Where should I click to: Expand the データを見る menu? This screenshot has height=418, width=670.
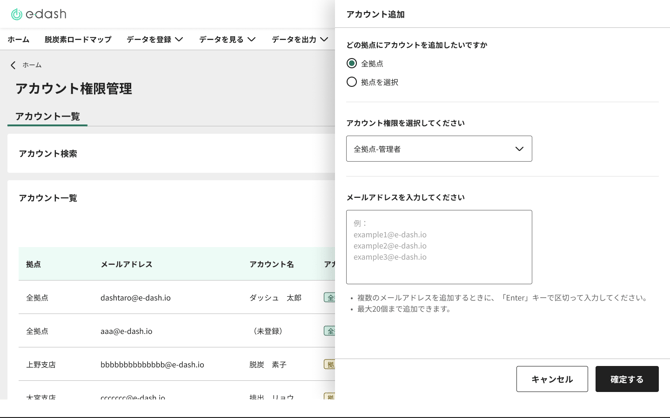tap(227, 39)
